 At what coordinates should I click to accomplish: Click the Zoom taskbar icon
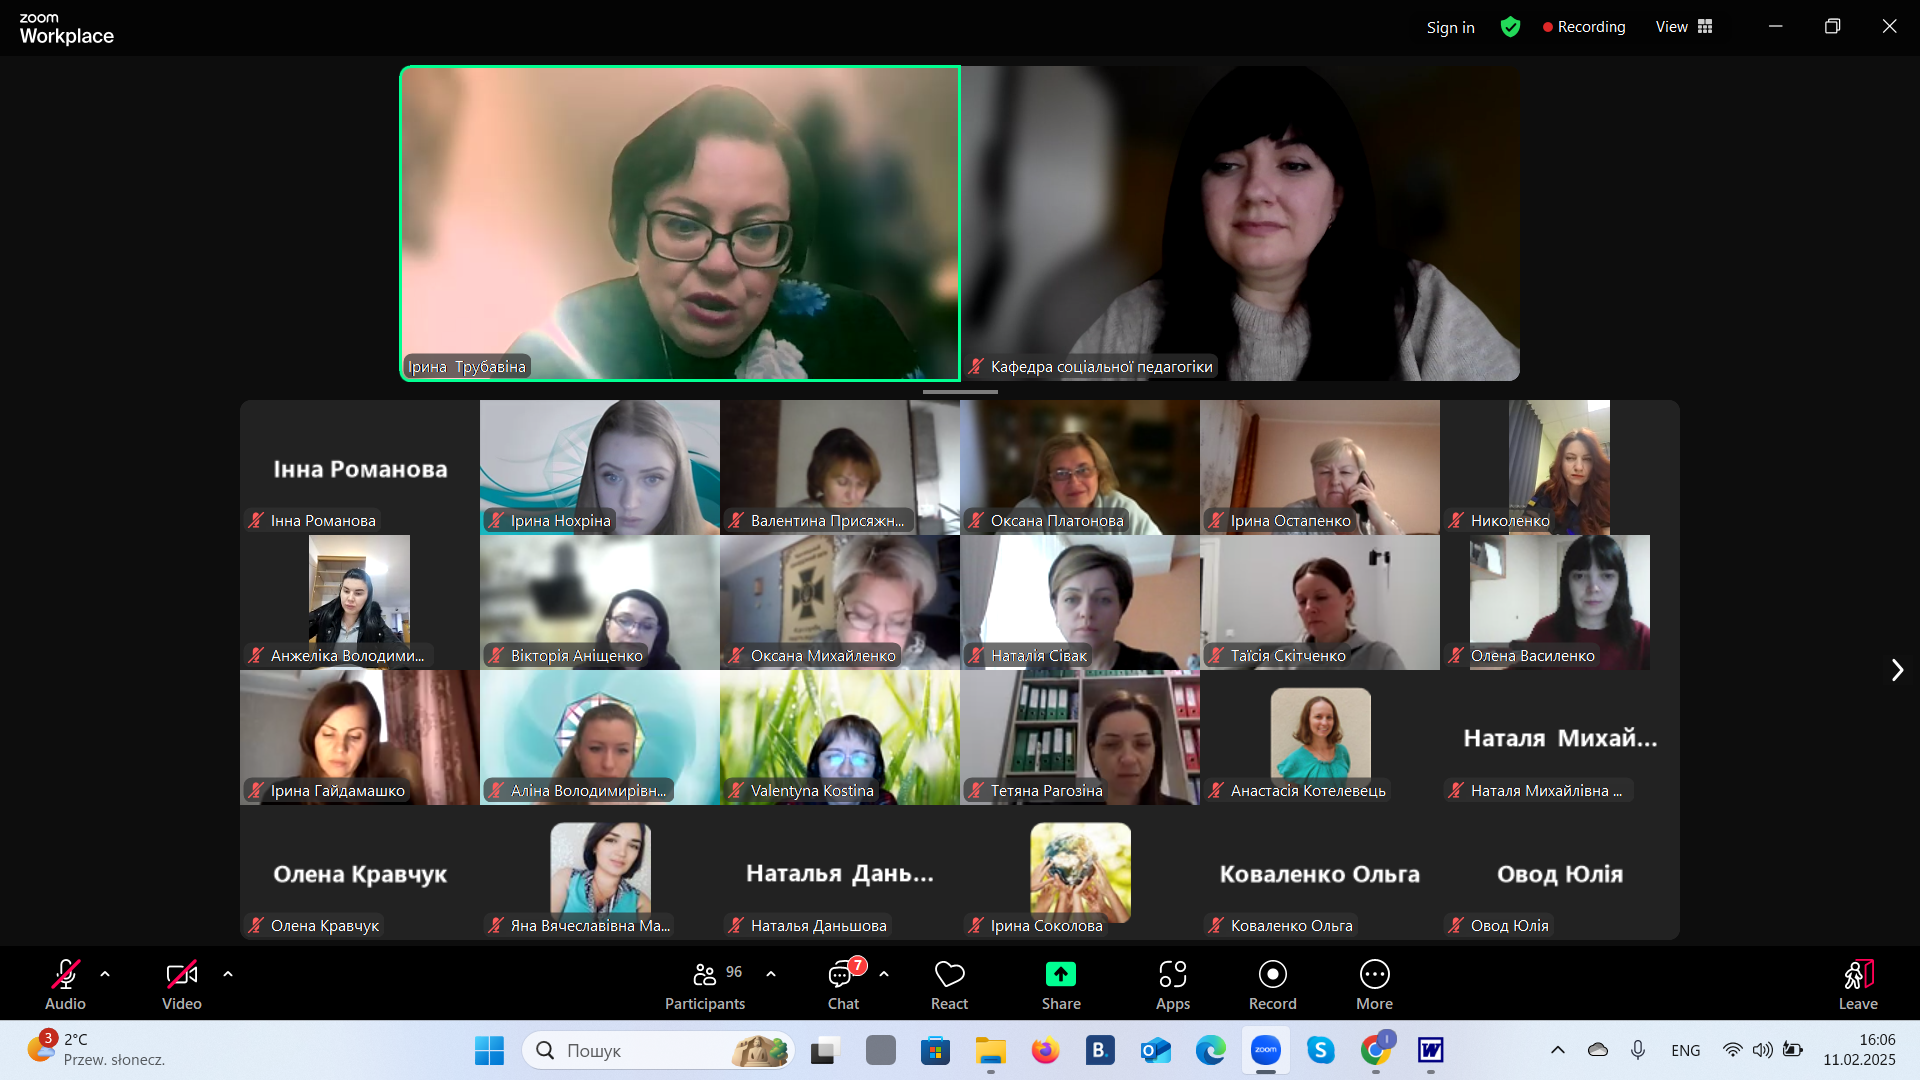(x=1266, y=1050)
